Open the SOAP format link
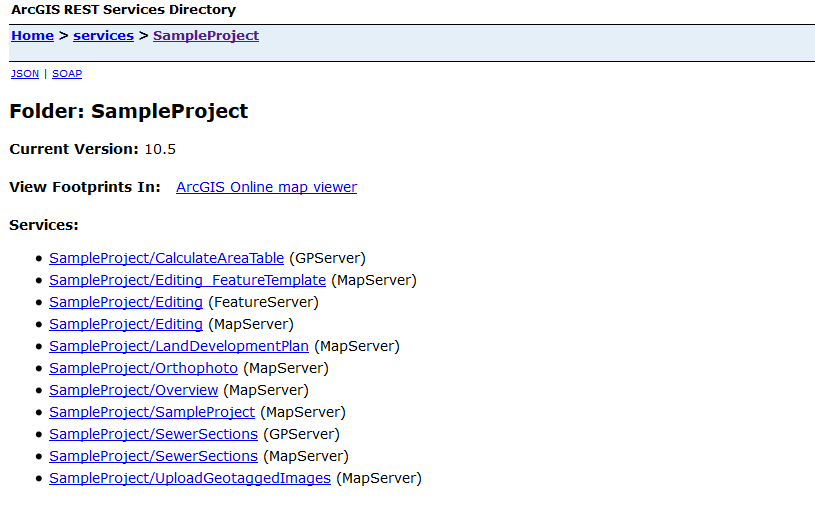This screenshot has height=510, width=815. (67, 74)
